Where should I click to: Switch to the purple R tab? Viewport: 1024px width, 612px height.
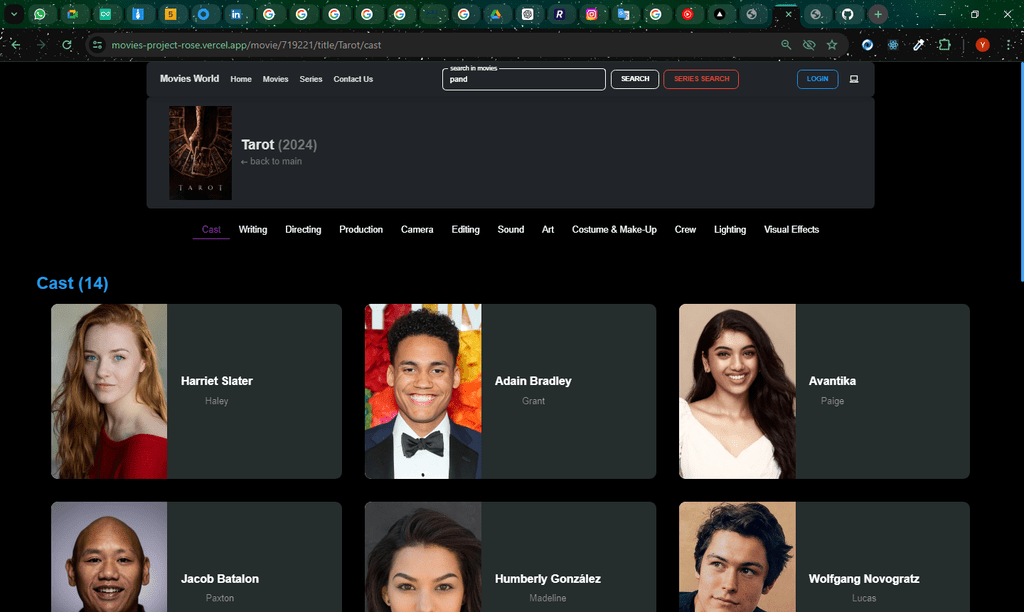click(x=559, y=14)
